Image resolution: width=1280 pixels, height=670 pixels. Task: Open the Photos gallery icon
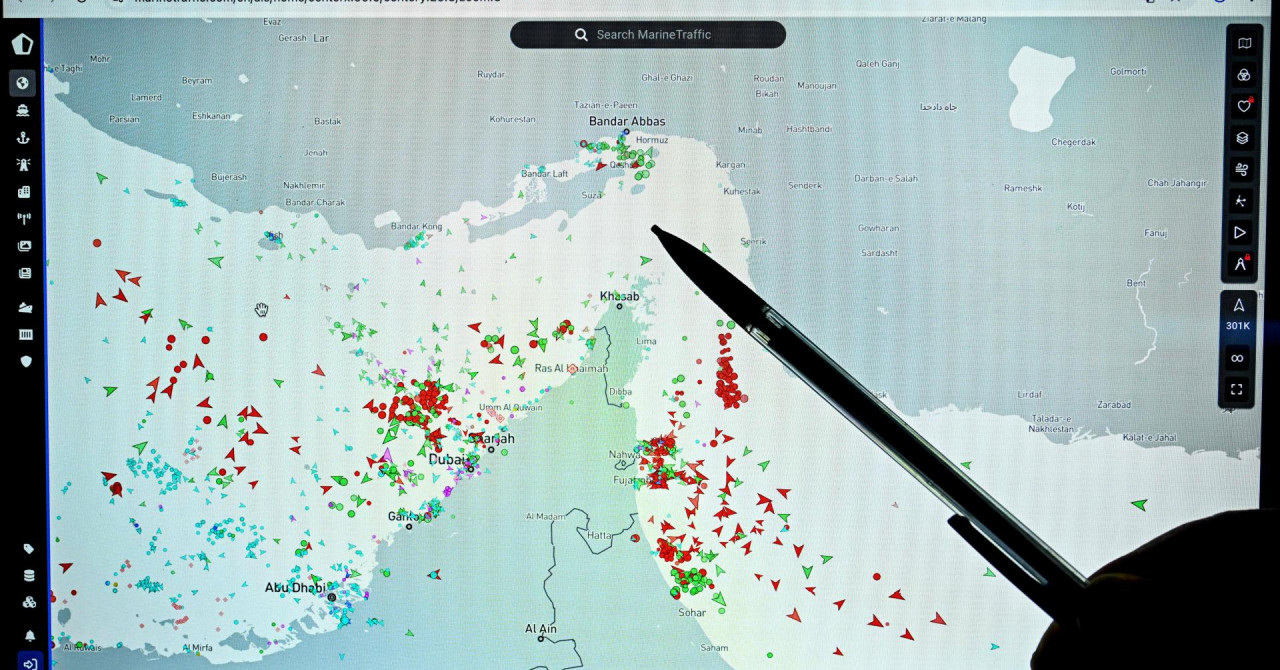[x=24, y=246]
